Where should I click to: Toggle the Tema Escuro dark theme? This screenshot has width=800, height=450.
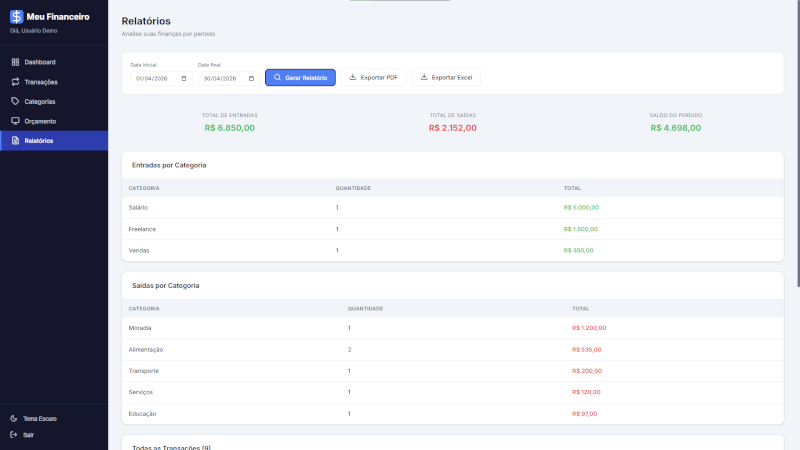click(x=40, y=419)
